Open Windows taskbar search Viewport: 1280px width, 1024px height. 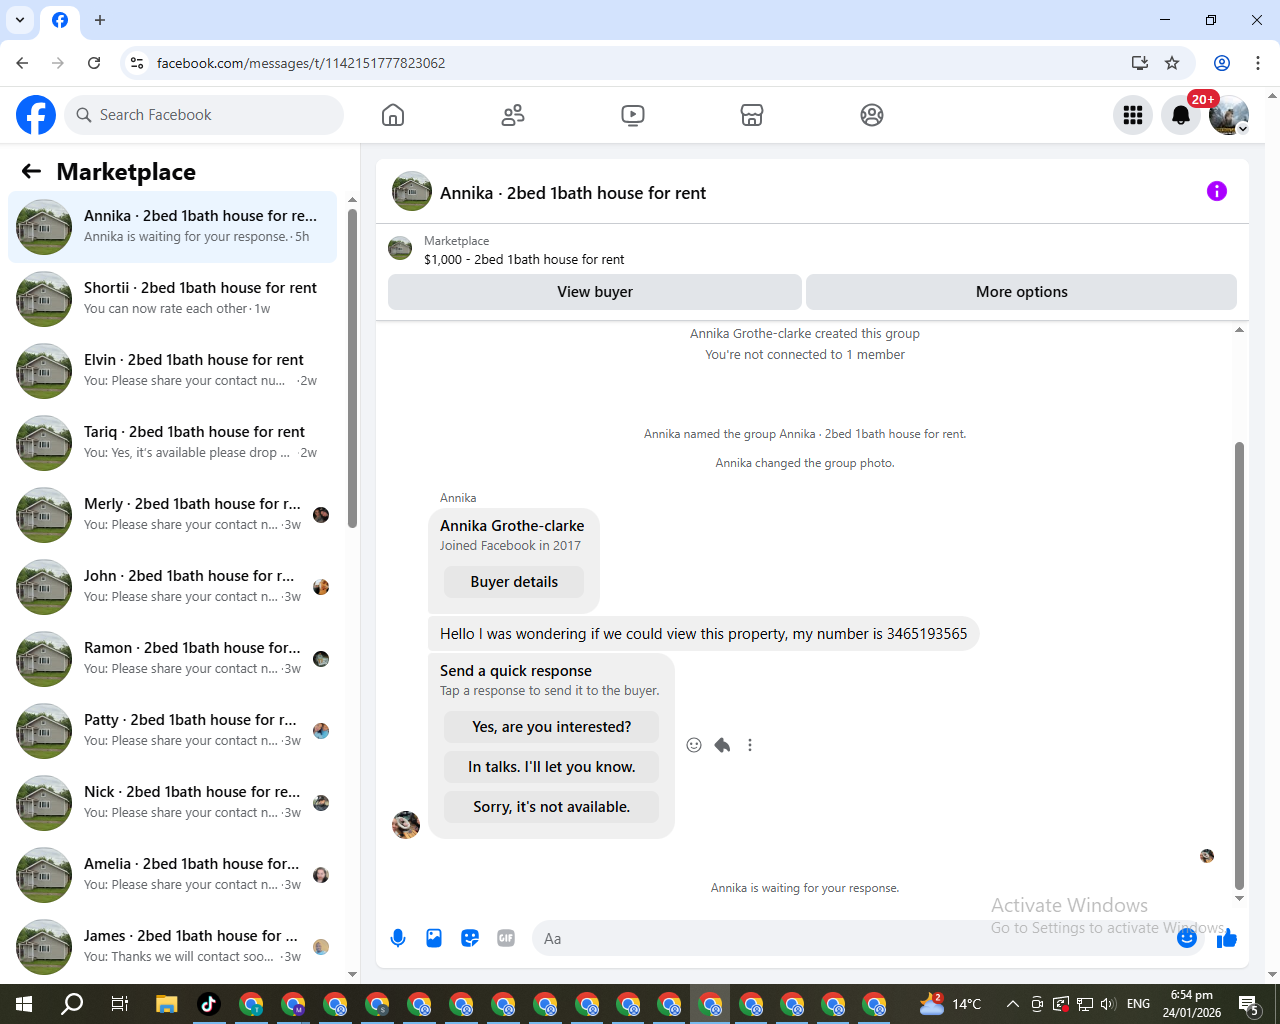coord(72,1004)
